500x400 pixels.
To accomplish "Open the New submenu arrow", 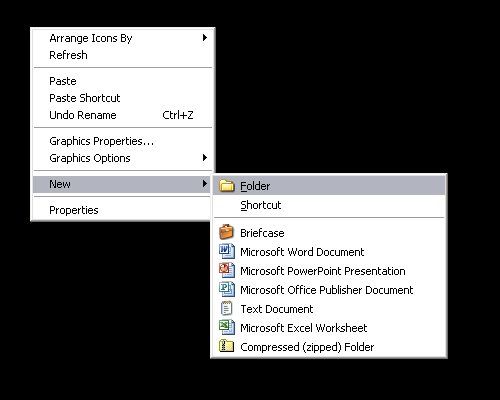I will 205,183.
